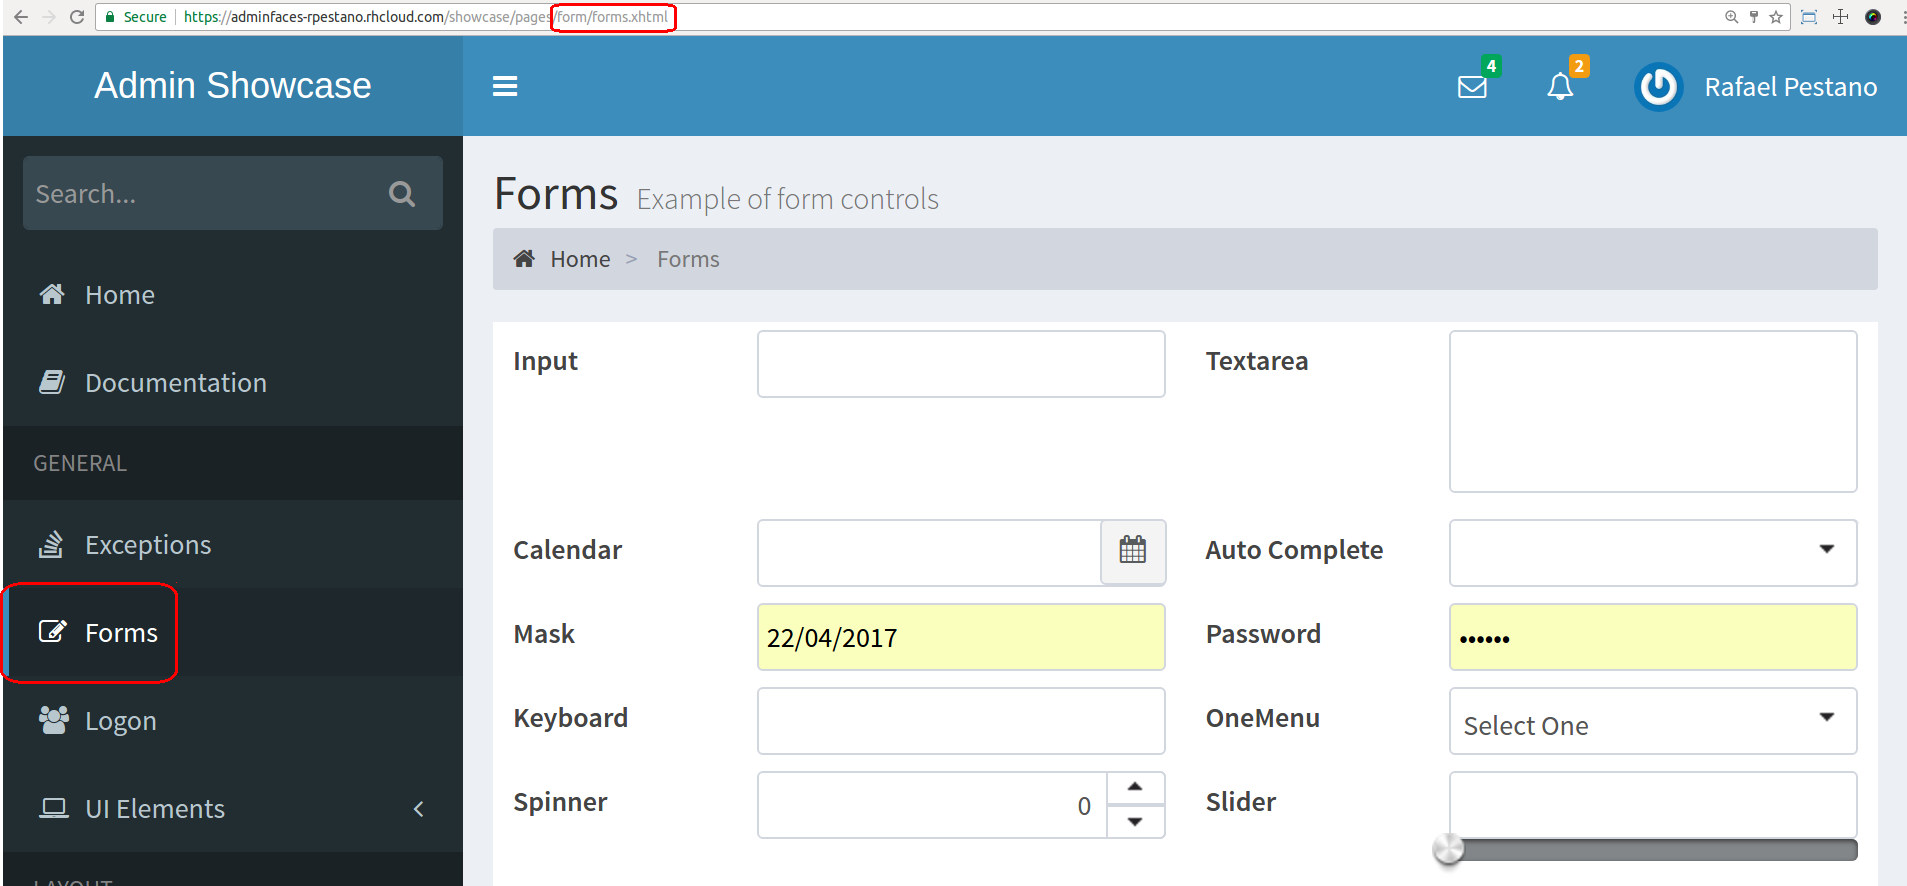Screen dimensions: 1907x886
Task: Click the key icon in address bar
Action: coord(1754,17)
